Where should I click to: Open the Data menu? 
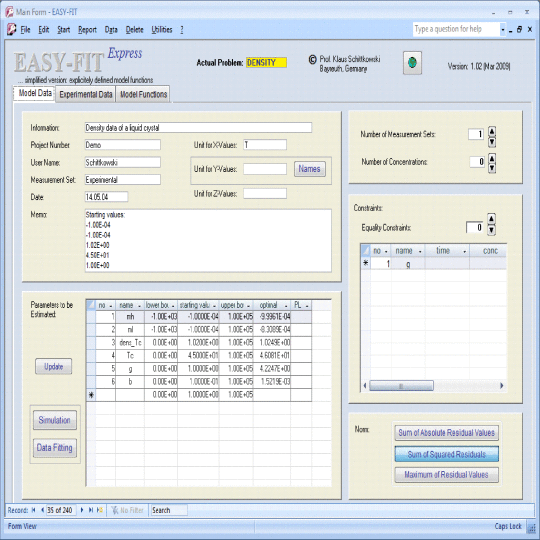pos(111,30)
